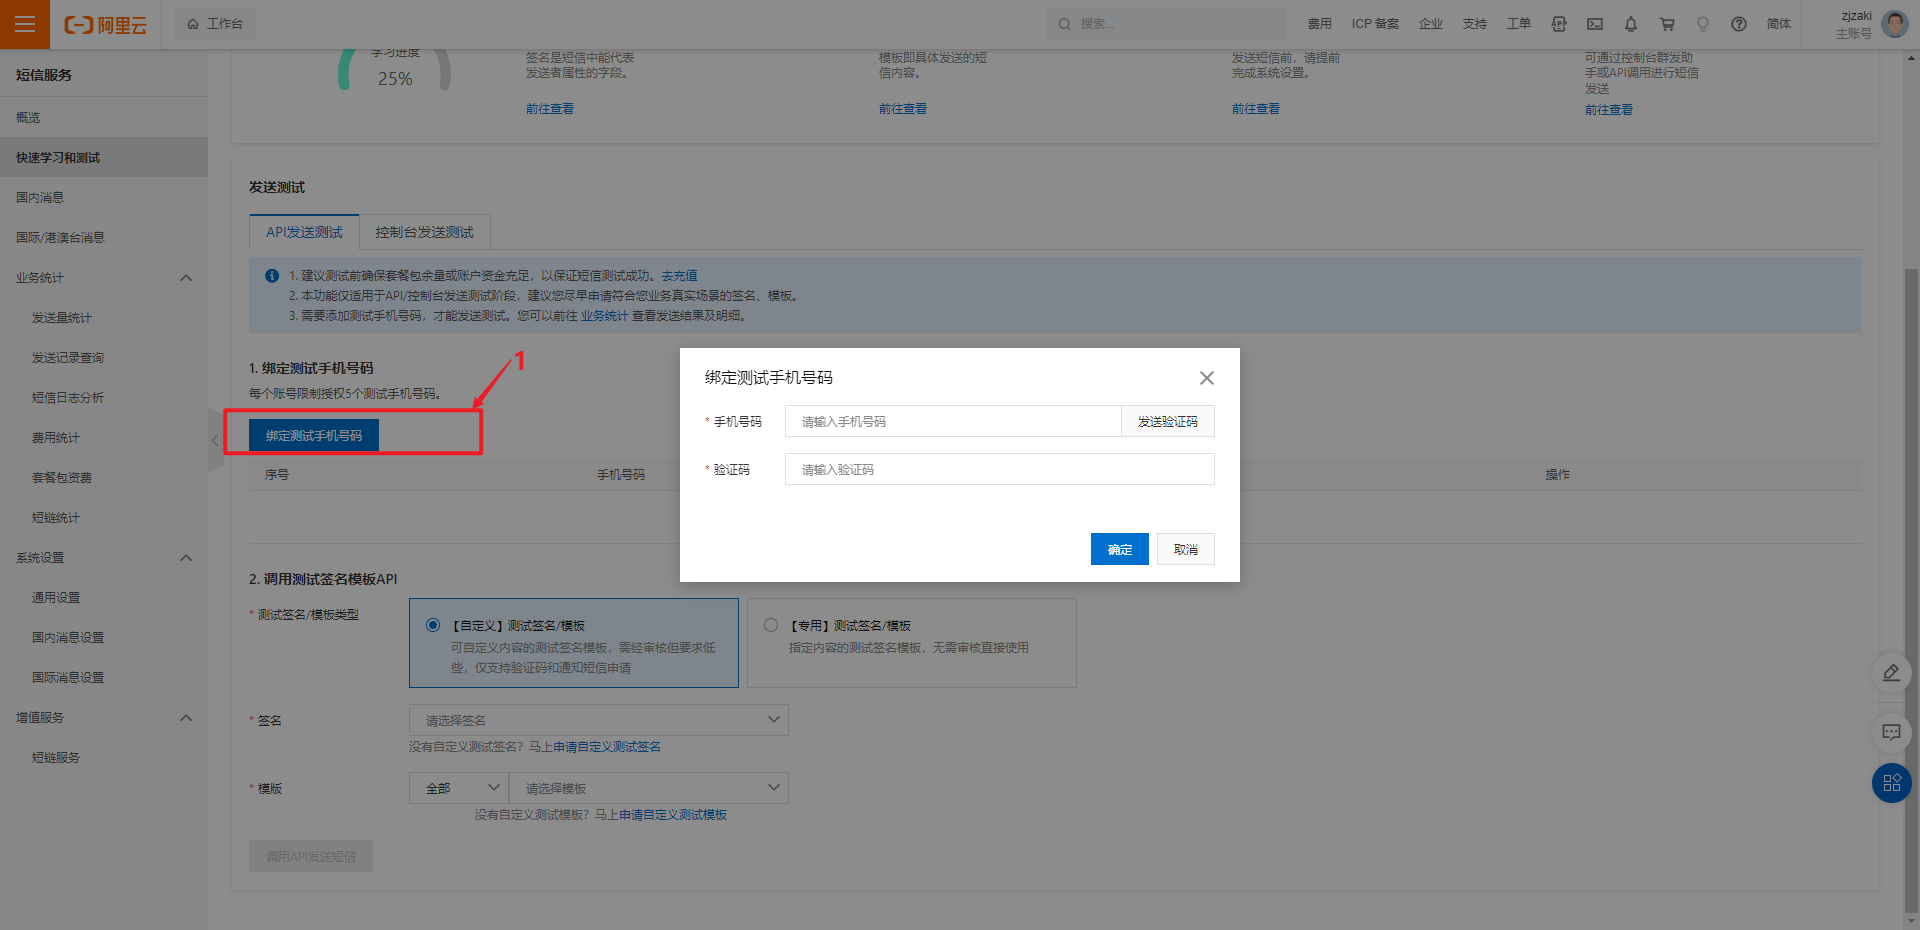Open the shopping cart icon
Viewport: 1920px width, 930px height.
coord(1667,24)
